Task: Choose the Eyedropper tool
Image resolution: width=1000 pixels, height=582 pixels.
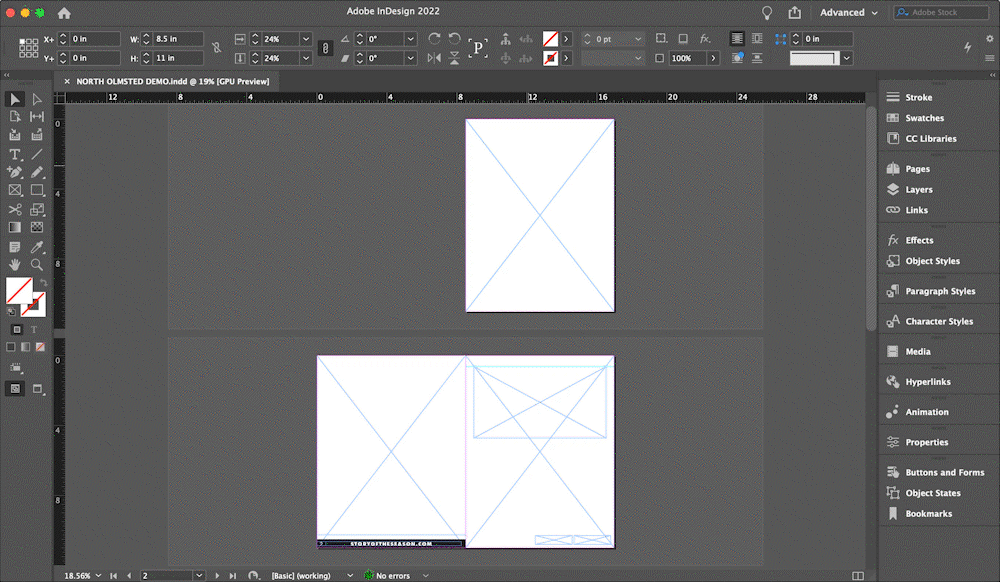Action: pyautogui.click(x=37, y=246)
